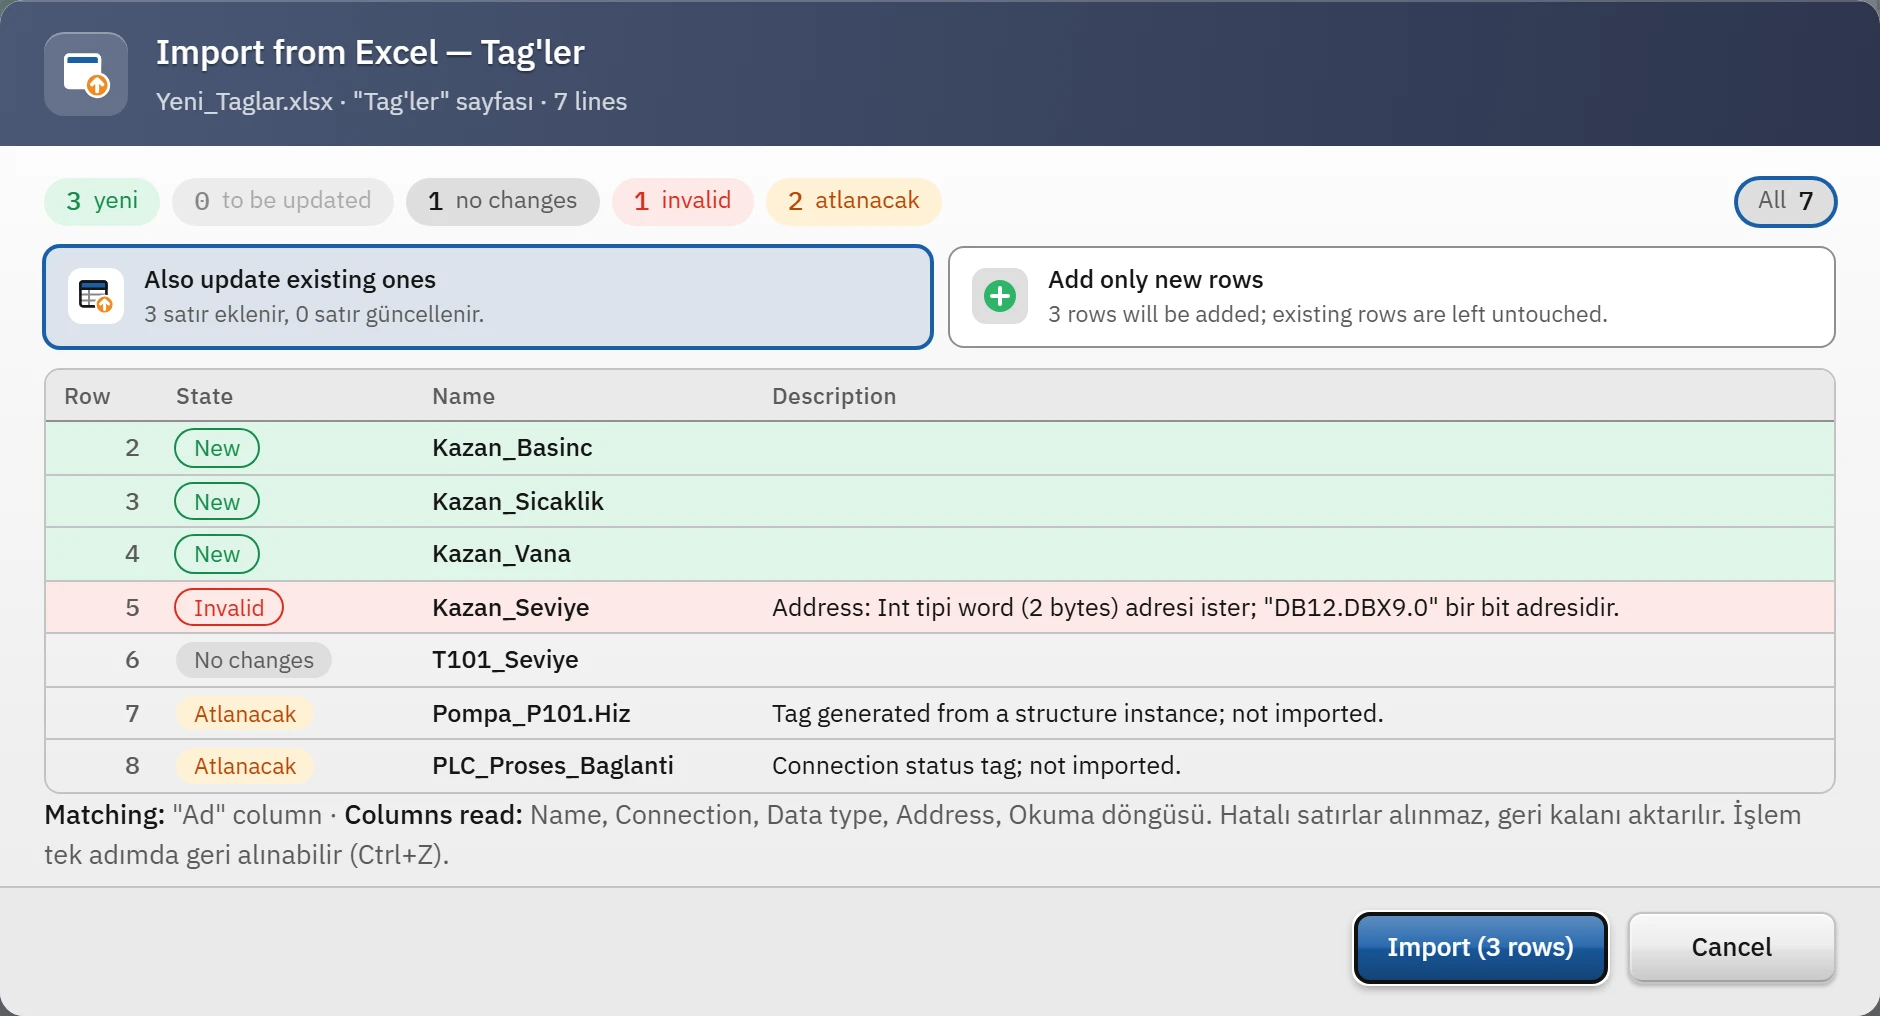
Task: Click the State column header
Action: [205, 396]
